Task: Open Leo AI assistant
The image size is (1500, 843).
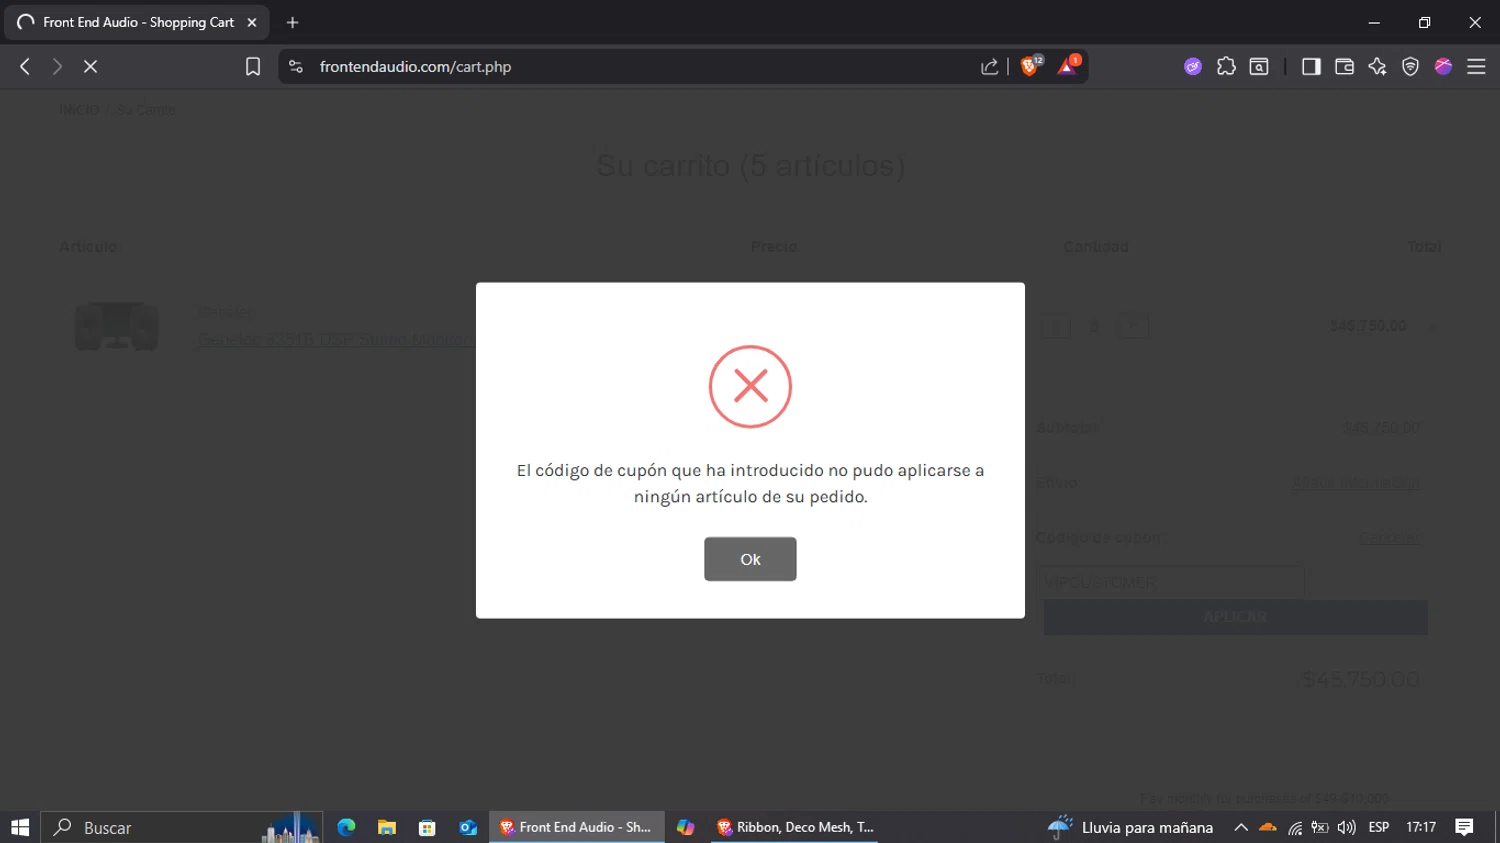Action: 1377,66
